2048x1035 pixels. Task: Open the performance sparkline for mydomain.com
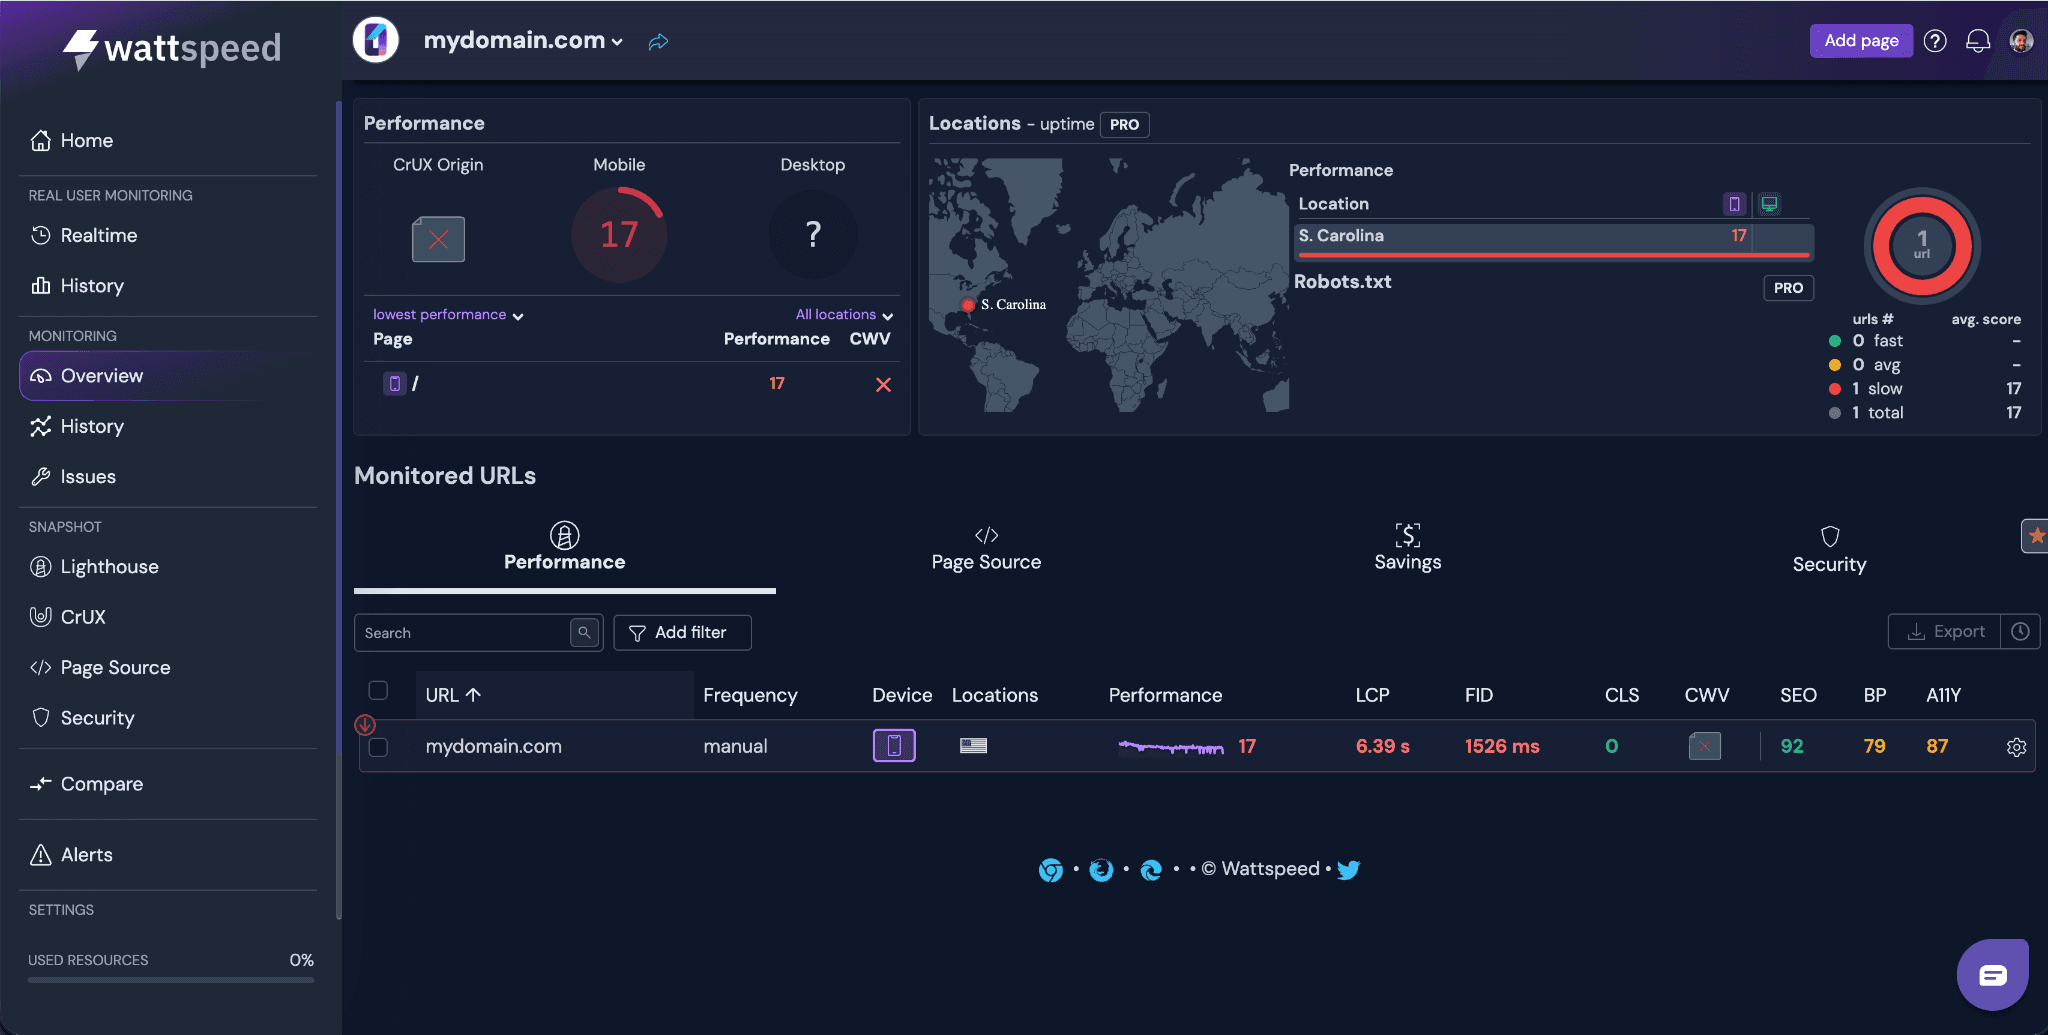pos(1170,747)
